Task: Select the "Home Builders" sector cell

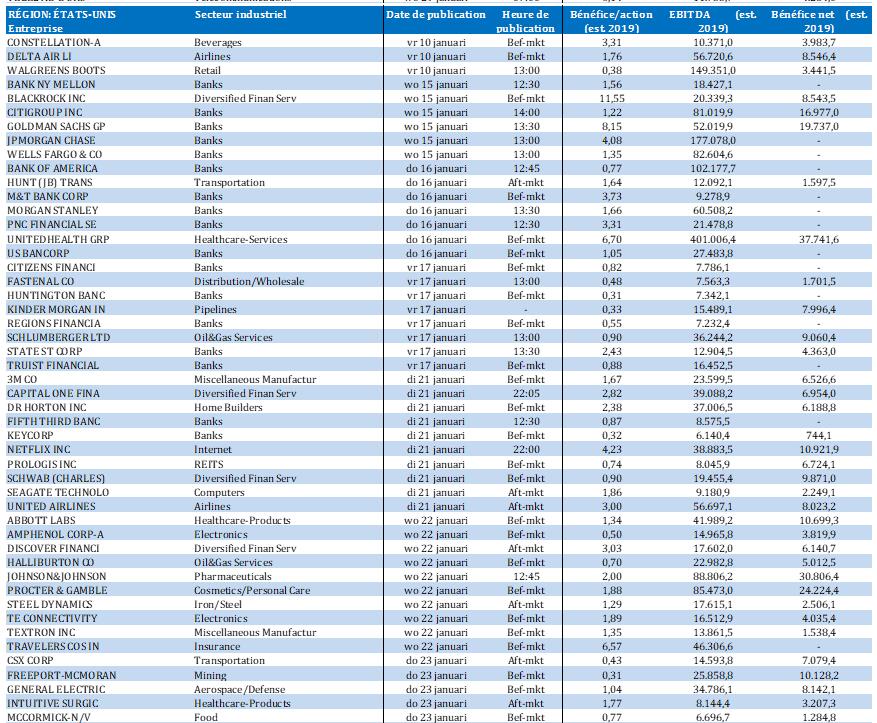Action: (228, 407)
